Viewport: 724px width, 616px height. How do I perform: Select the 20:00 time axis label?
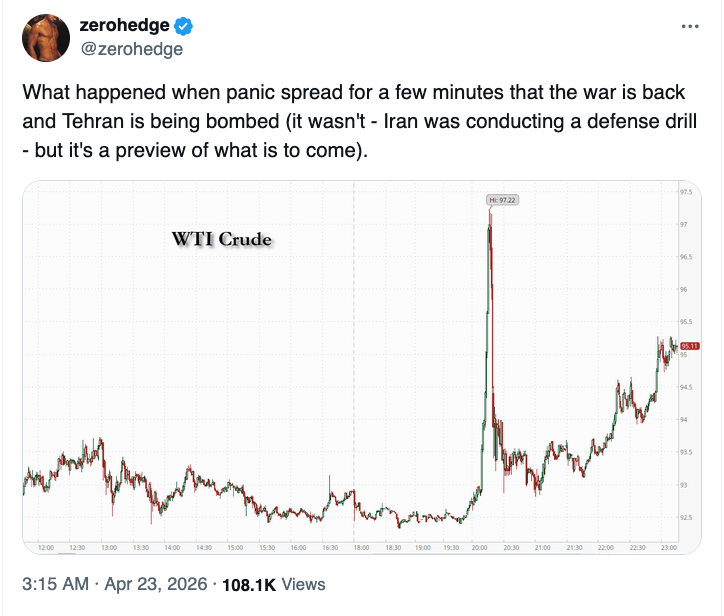(480, 548)
